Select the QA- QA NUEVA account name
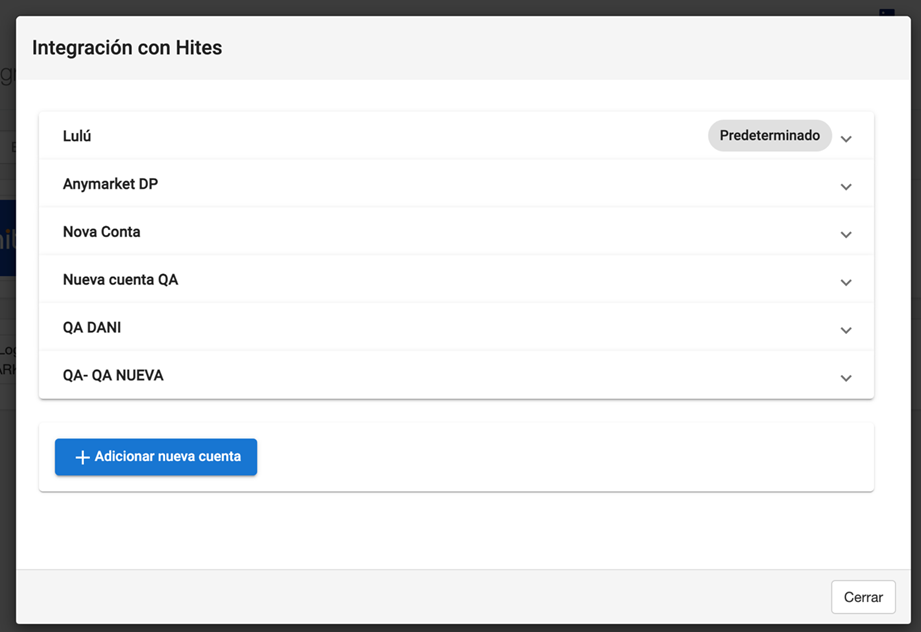921x632 pixels. tap(113, 375)
